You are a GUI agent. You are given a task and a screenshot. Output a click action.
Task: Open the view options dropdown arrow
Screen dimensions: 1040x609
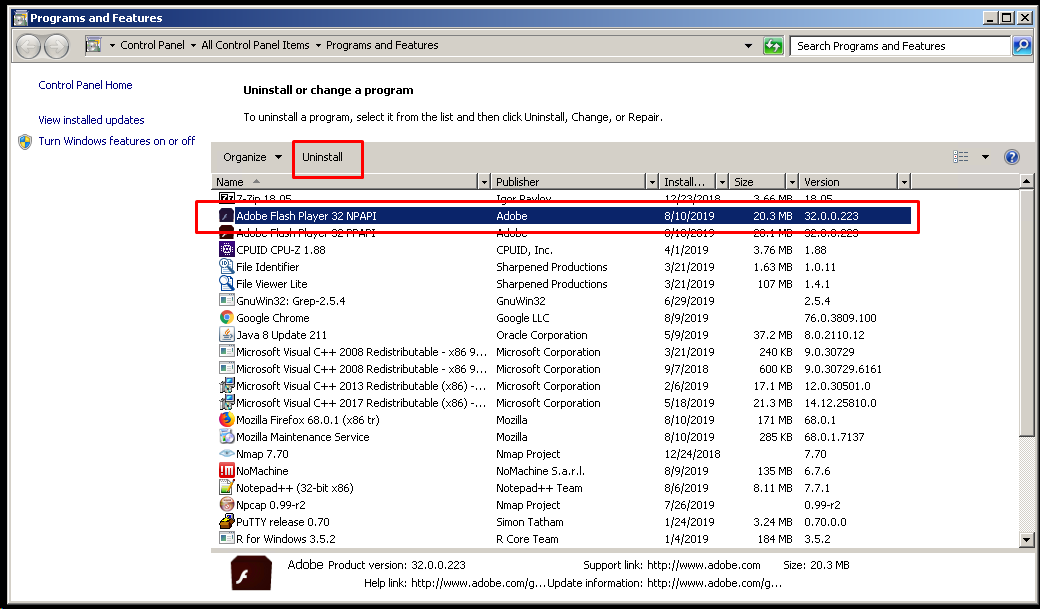point(985,157)
